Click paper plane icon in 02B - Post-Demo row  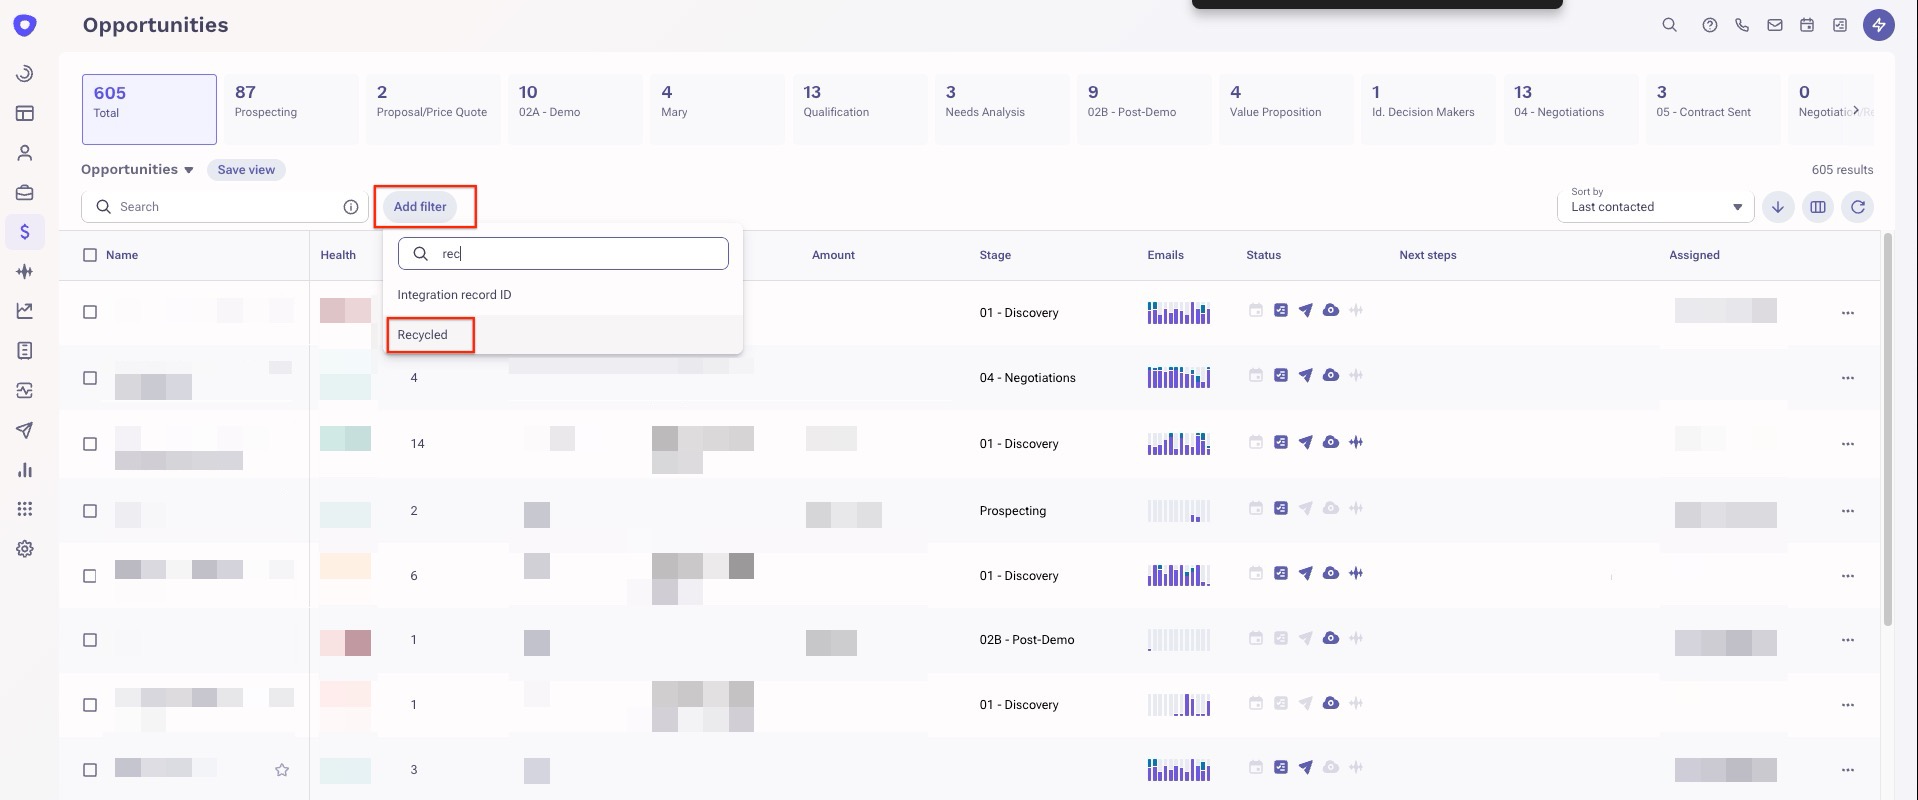(1306, 638)
